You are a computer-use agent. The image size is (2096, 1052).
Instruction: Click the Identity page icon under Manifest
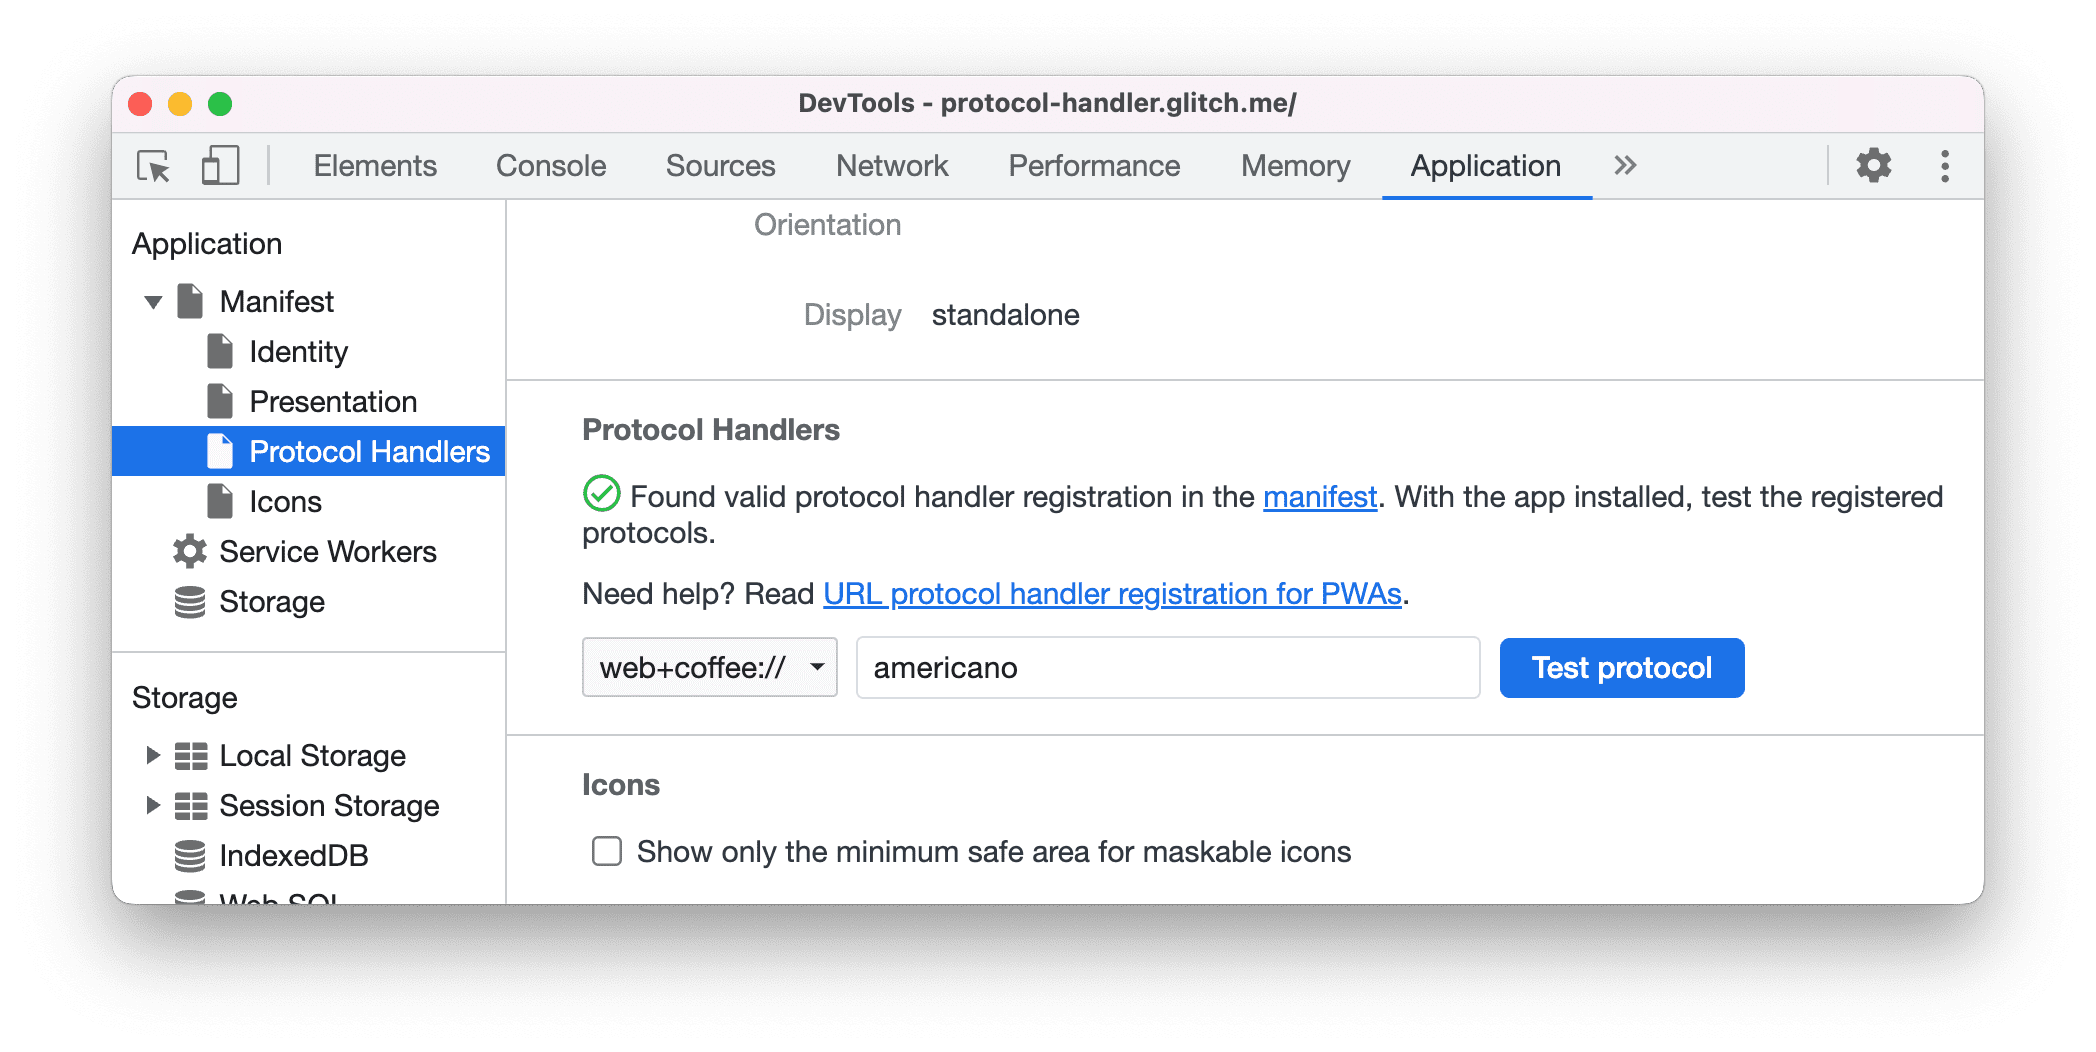221,351
